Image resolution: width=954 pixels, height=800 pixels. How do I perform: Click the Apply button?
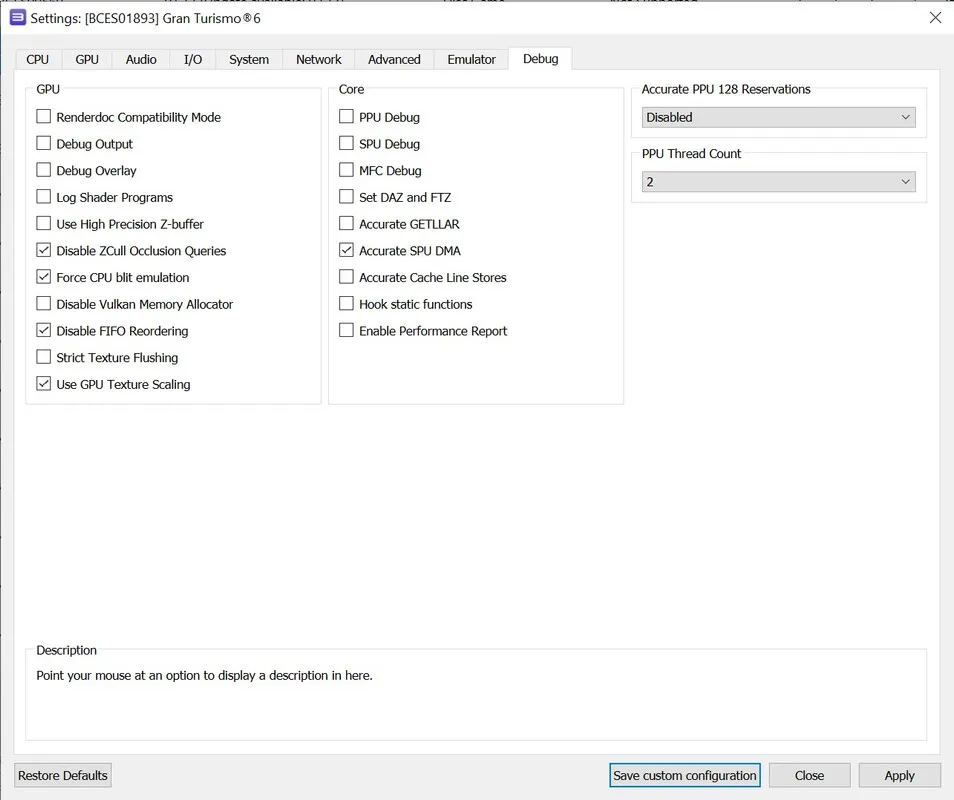click(x=899, y=776)
